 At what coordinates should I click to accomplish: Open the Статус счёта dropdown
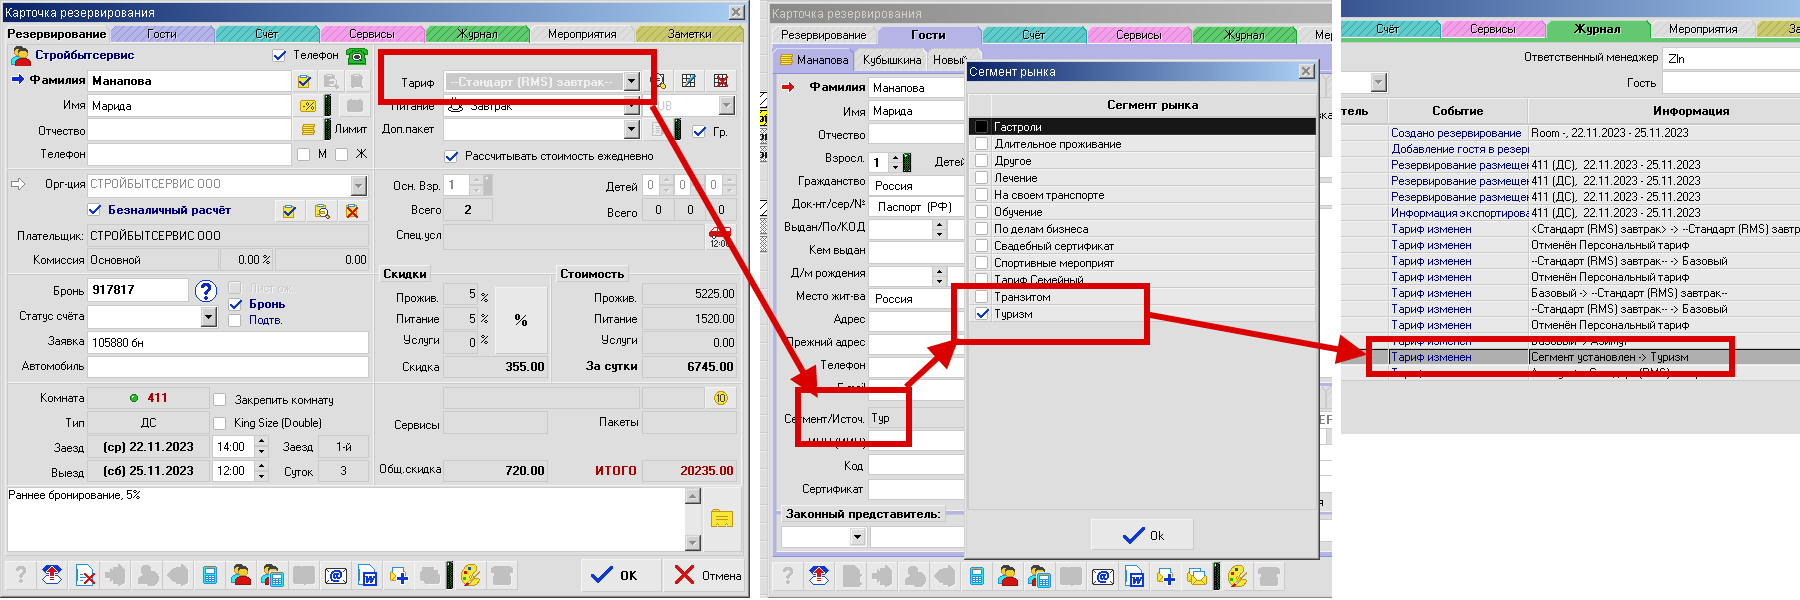click(208, 317)
